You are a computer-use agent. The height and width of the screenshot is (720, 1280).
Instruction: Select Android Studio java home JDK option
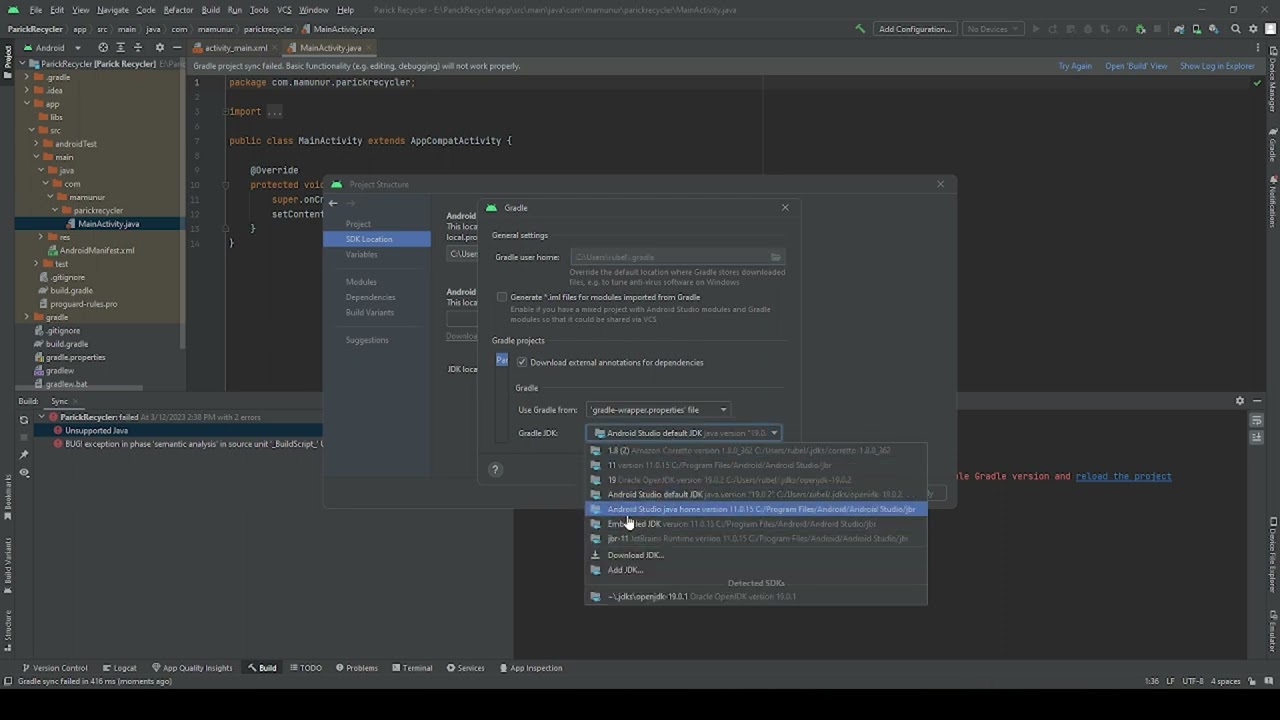pyautogui.click(x=756, y=509)
